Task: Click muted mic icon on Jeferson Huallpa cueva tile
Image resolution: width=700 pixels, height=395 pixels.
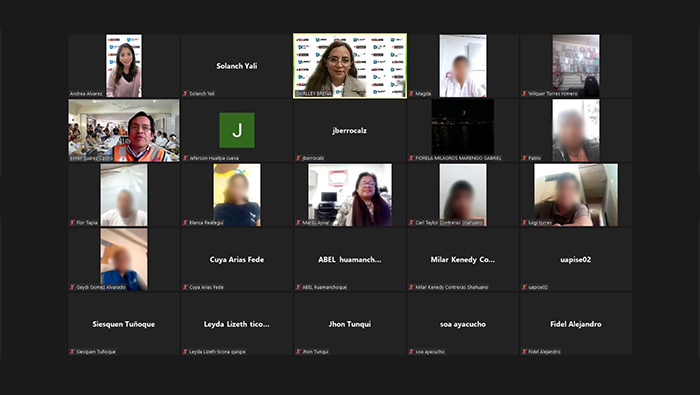Action: coord(185,158)
